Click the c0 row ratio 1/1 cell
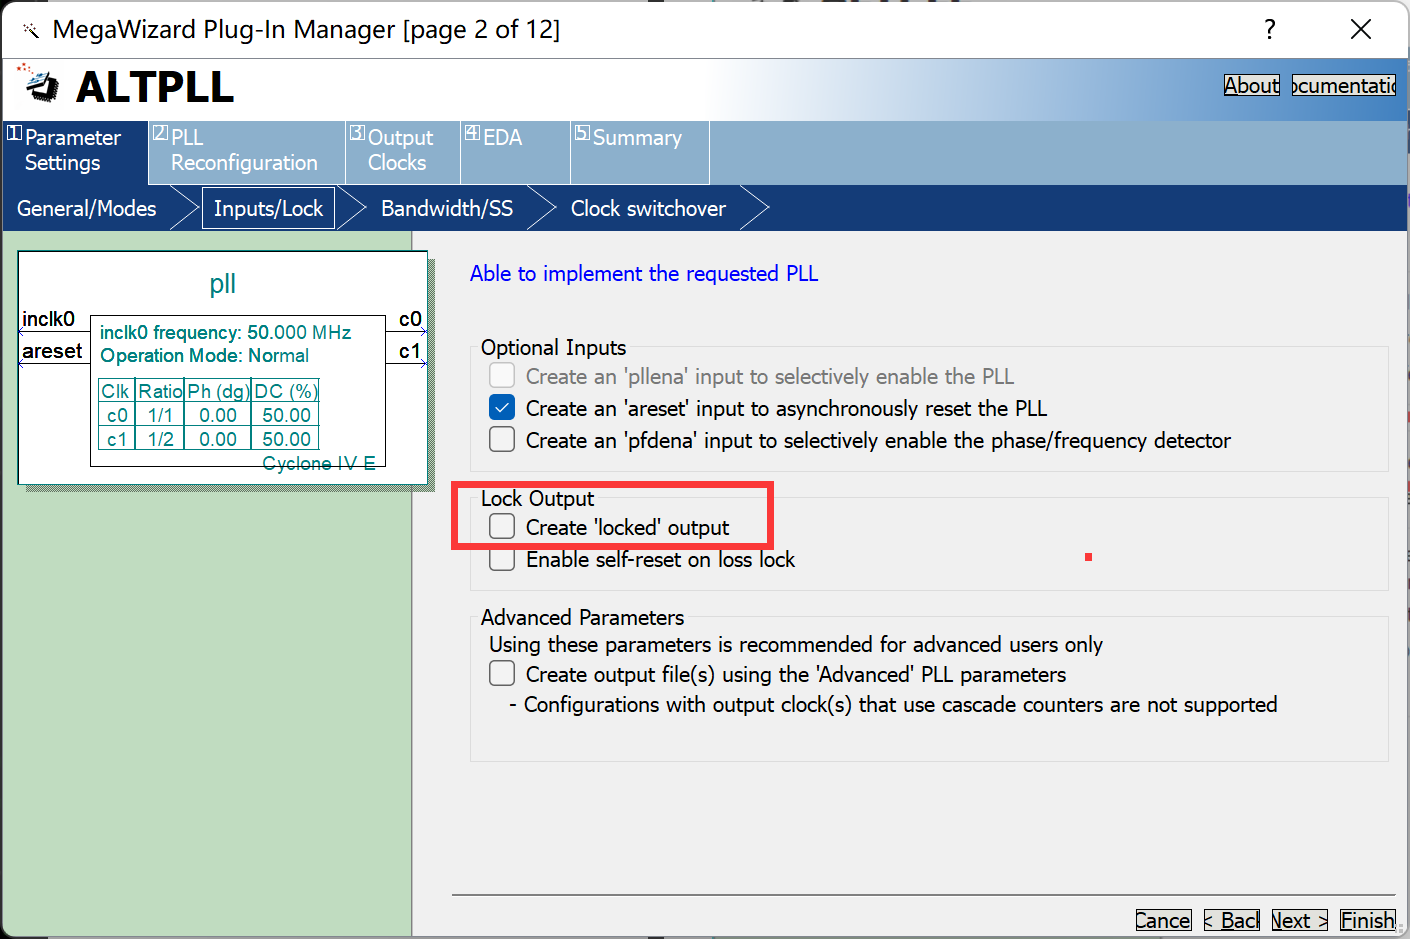The width and height of the screenshot is (1410, 939). 160,415
